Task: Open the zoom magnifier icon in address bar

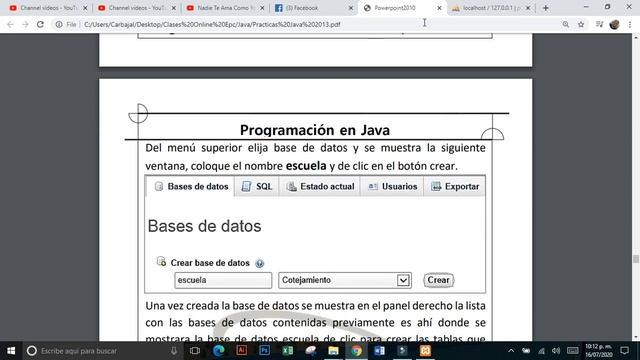Action: click(566, 24)
